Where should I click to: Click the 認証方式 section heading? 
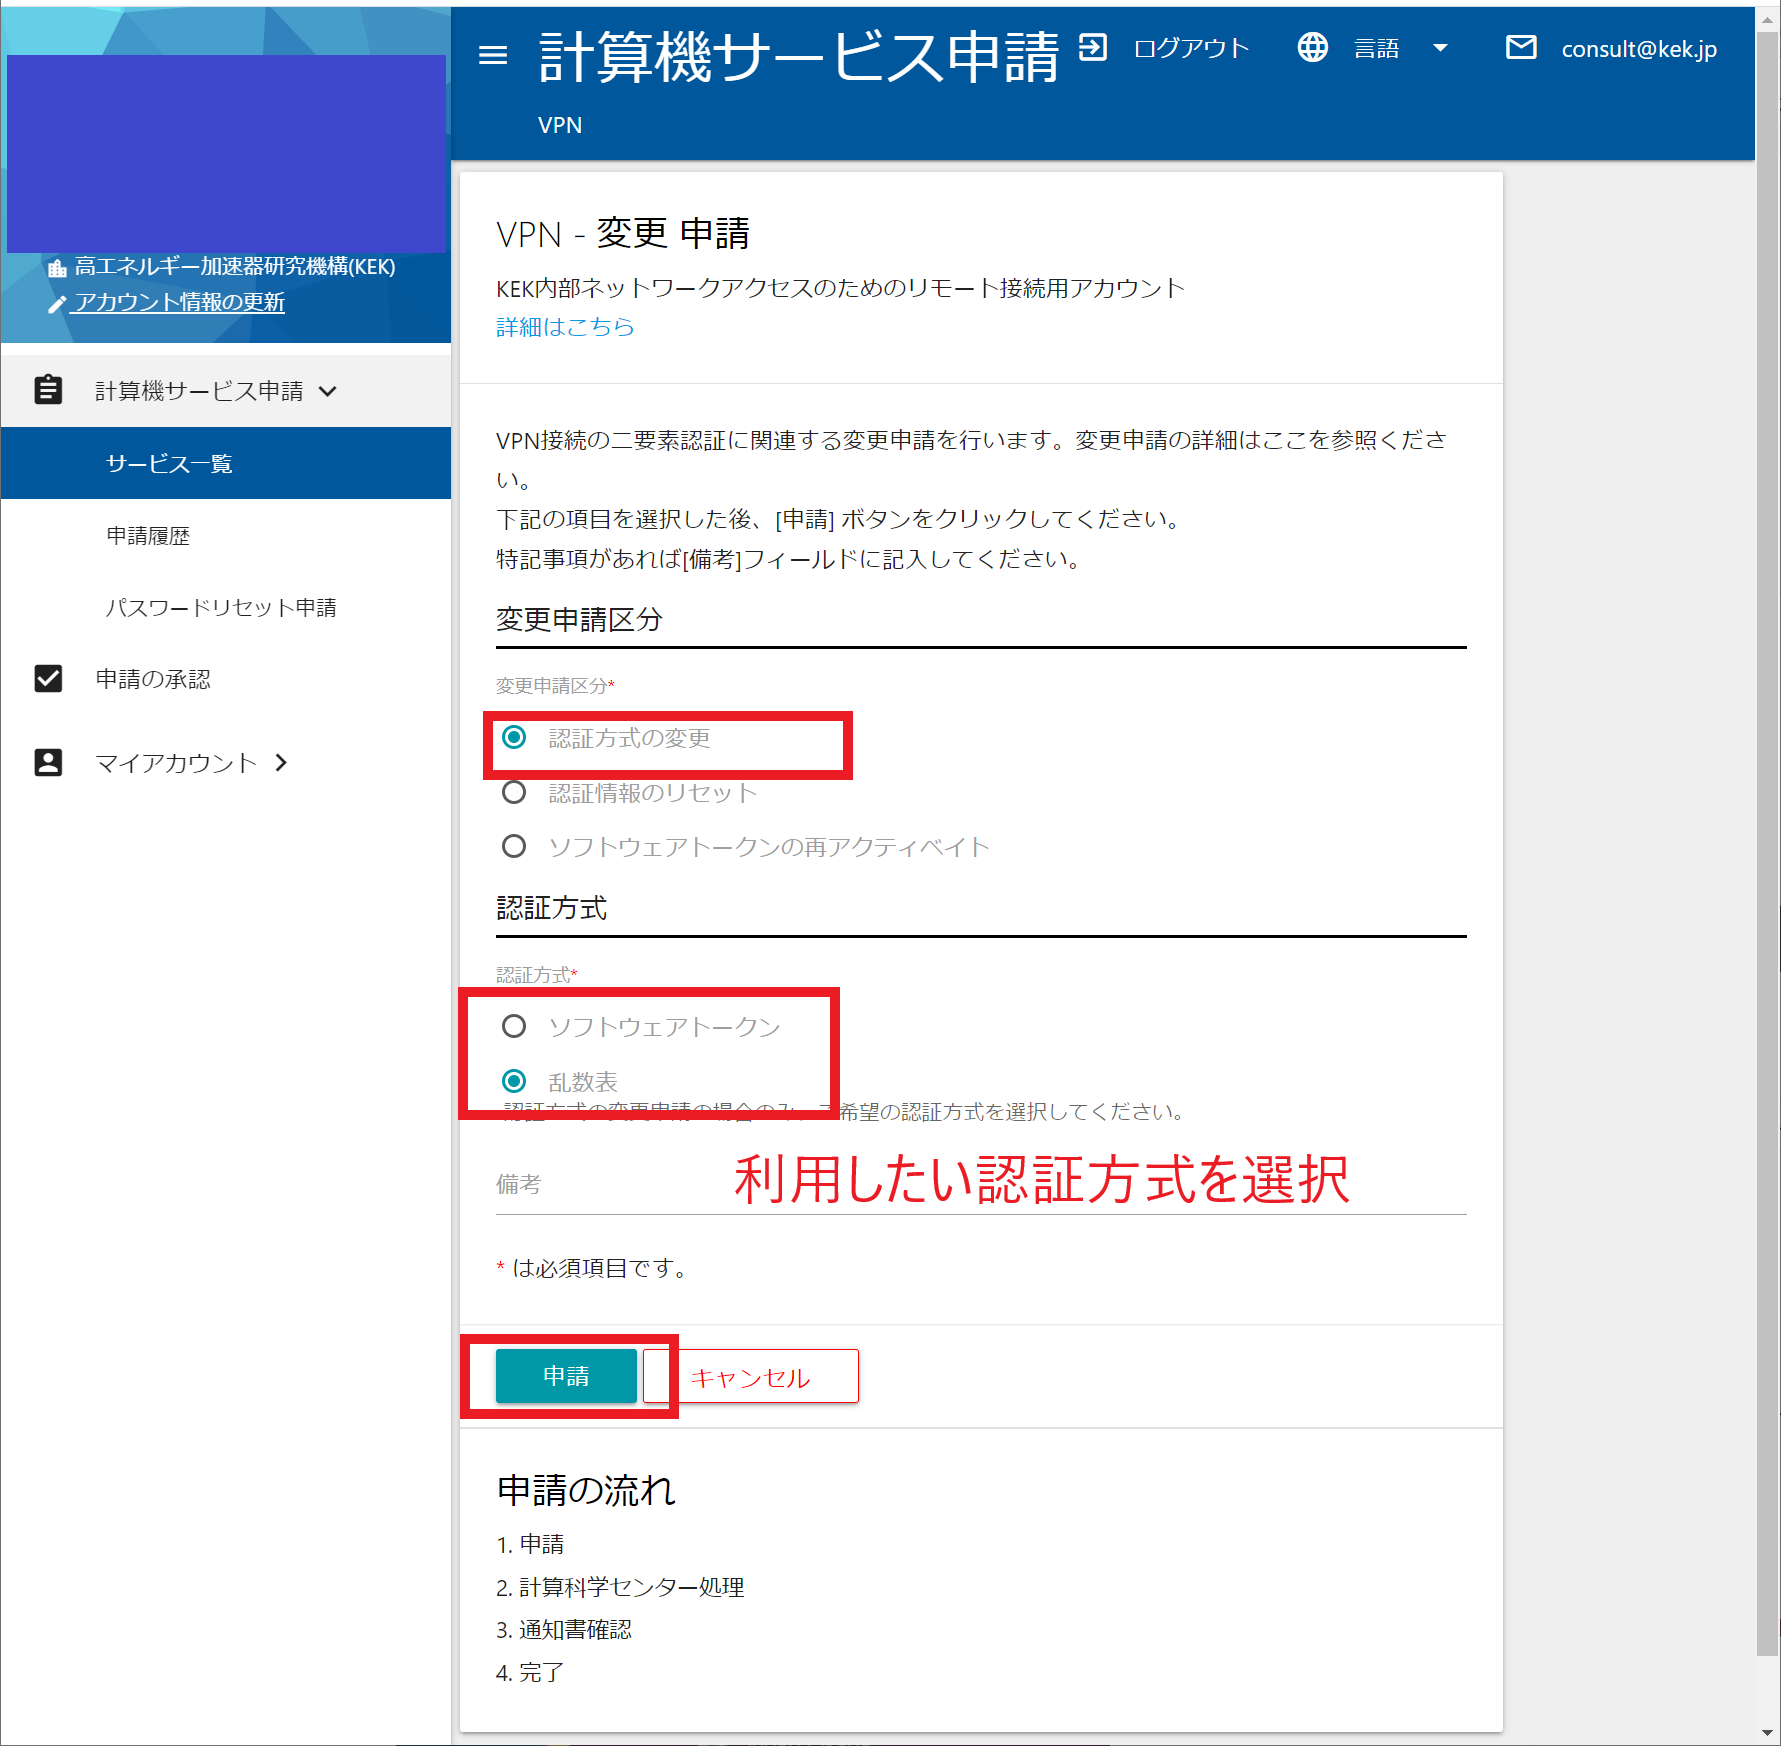[x=551, y=908]
